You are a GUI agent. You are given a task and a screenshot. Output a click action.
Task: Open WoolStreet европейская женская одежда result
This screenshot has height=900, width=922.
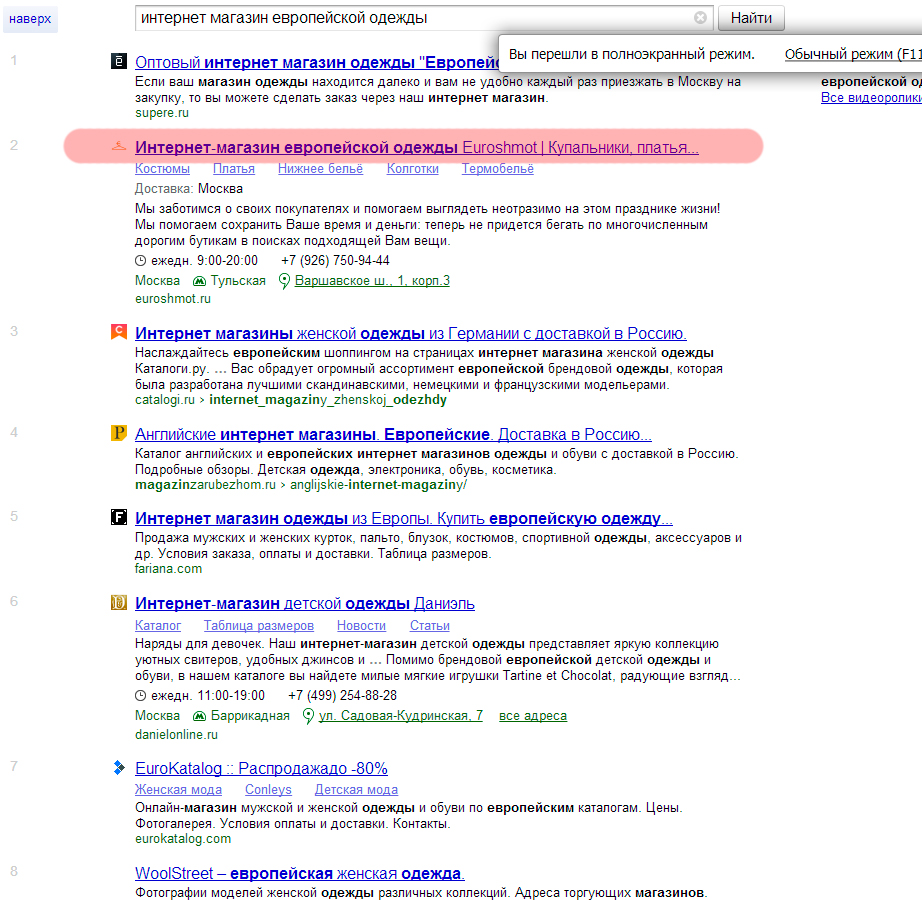point(300,874)
